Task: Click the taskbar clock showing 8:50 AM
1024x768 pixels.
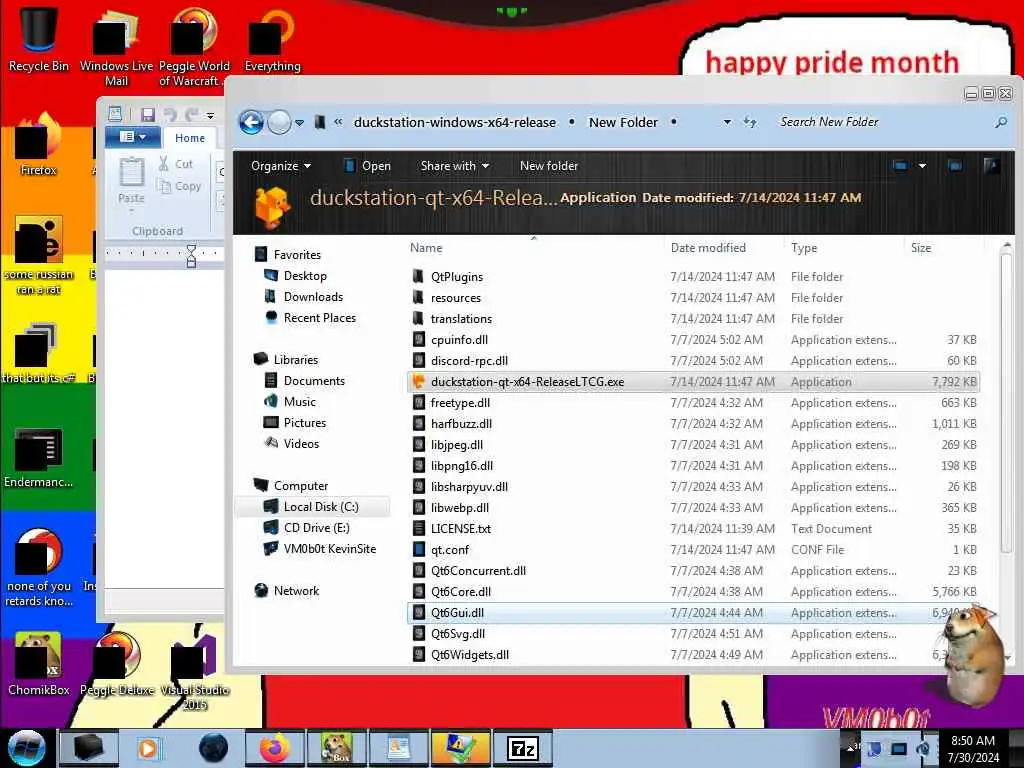Action: [x=973, y=749]
